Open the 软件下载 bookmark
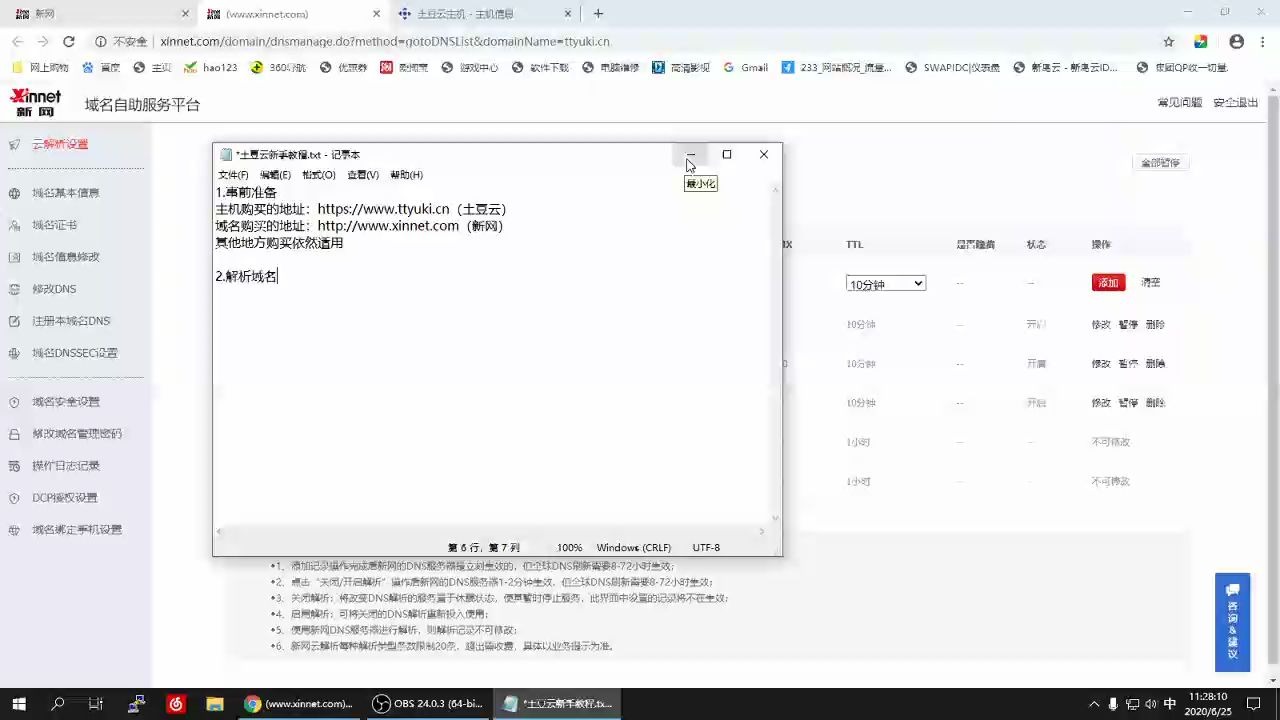Viewport: 1280px width, 720px height. pos(540,68)
